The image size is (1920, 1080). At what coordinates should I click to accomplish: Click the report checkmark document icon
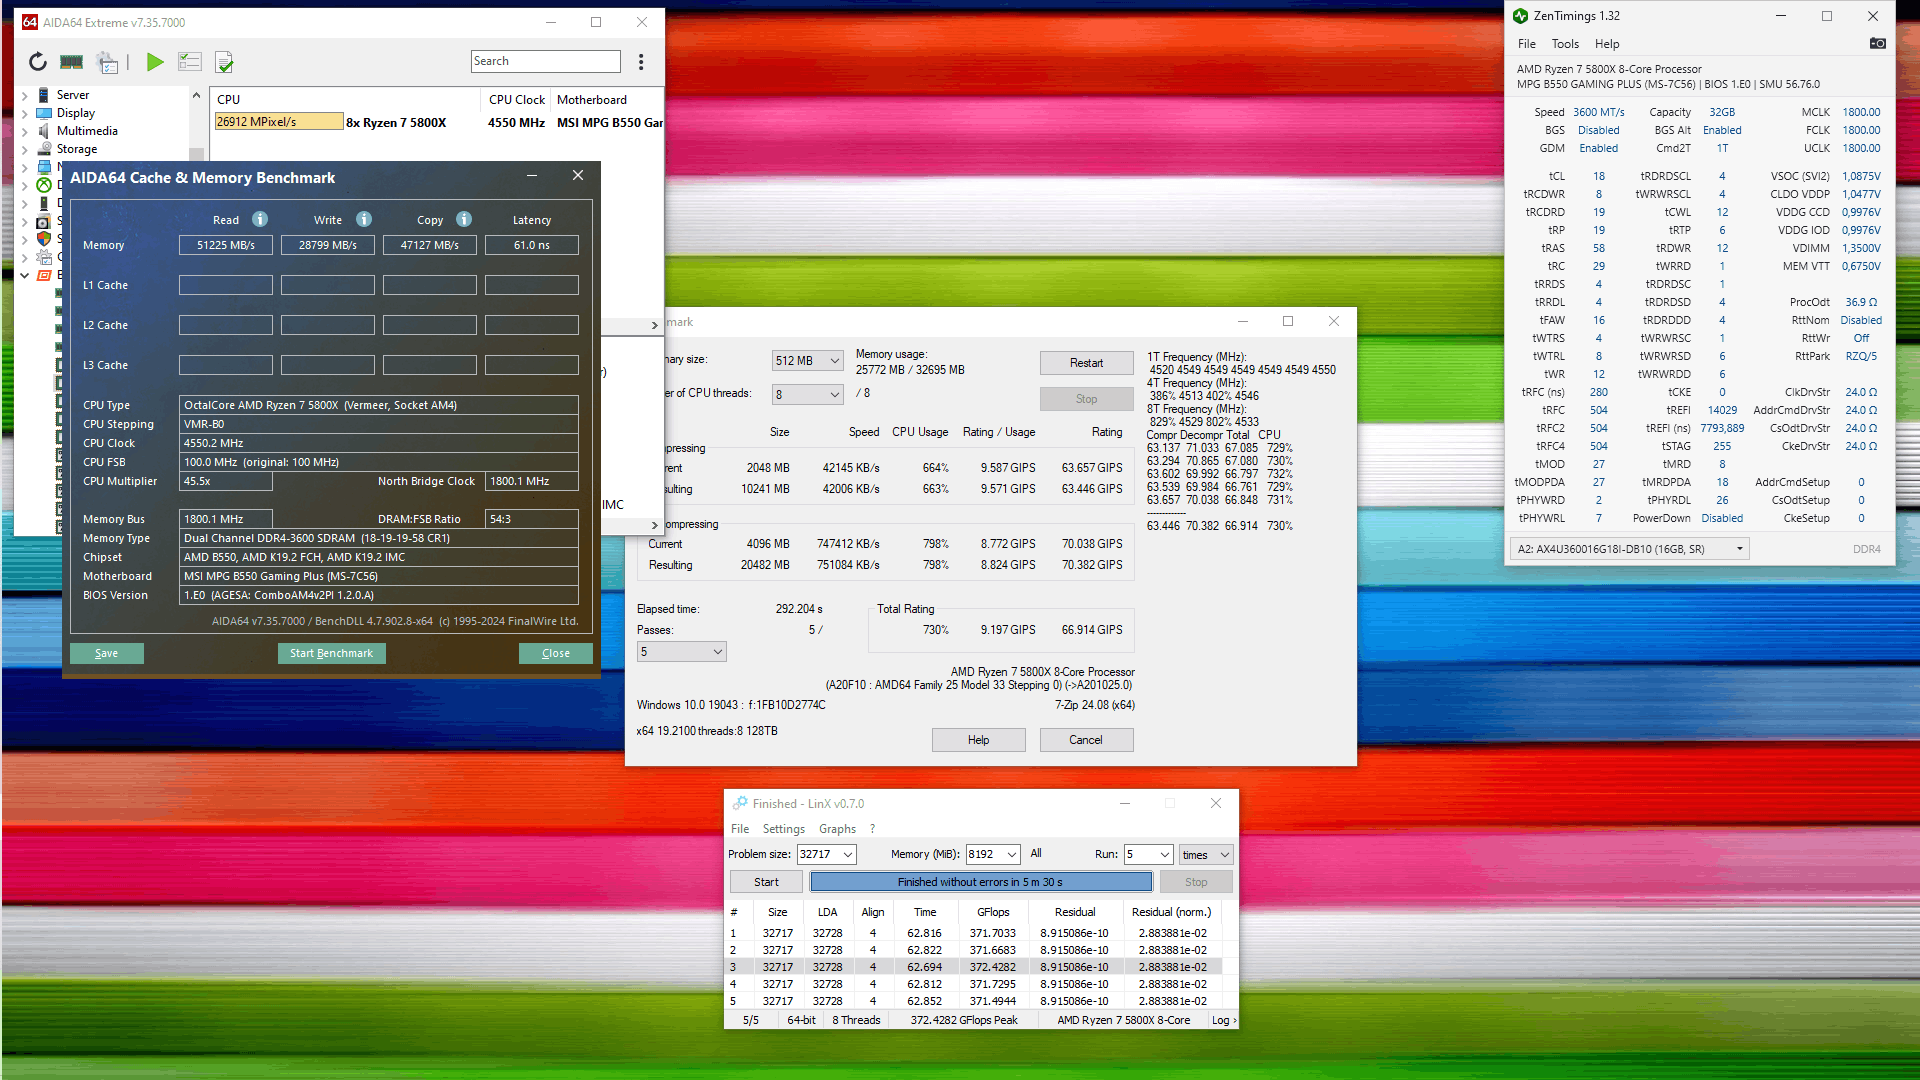coord(225,63)
